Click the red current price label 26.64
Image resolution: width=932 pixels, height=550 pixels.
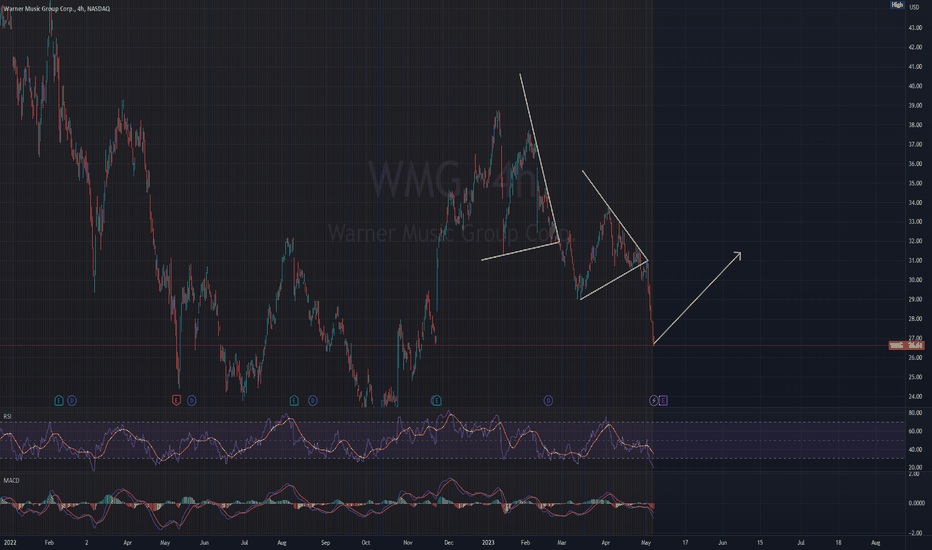(x=906, y=345)
